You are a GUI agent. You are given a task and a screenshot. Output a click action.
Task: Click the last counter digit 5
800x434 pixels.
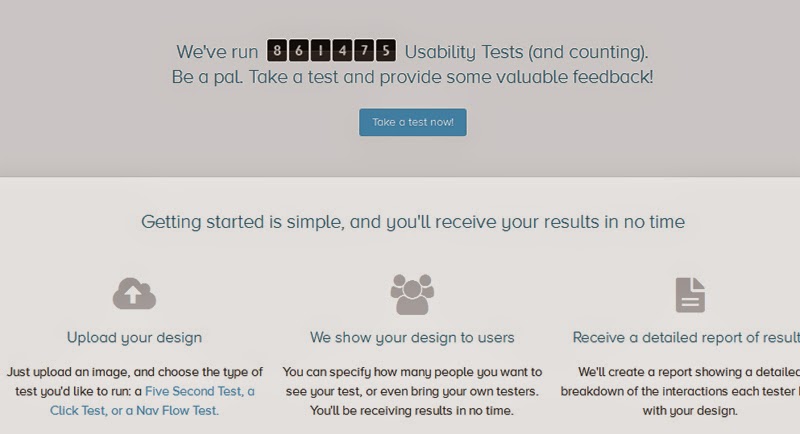pos(386,50)
